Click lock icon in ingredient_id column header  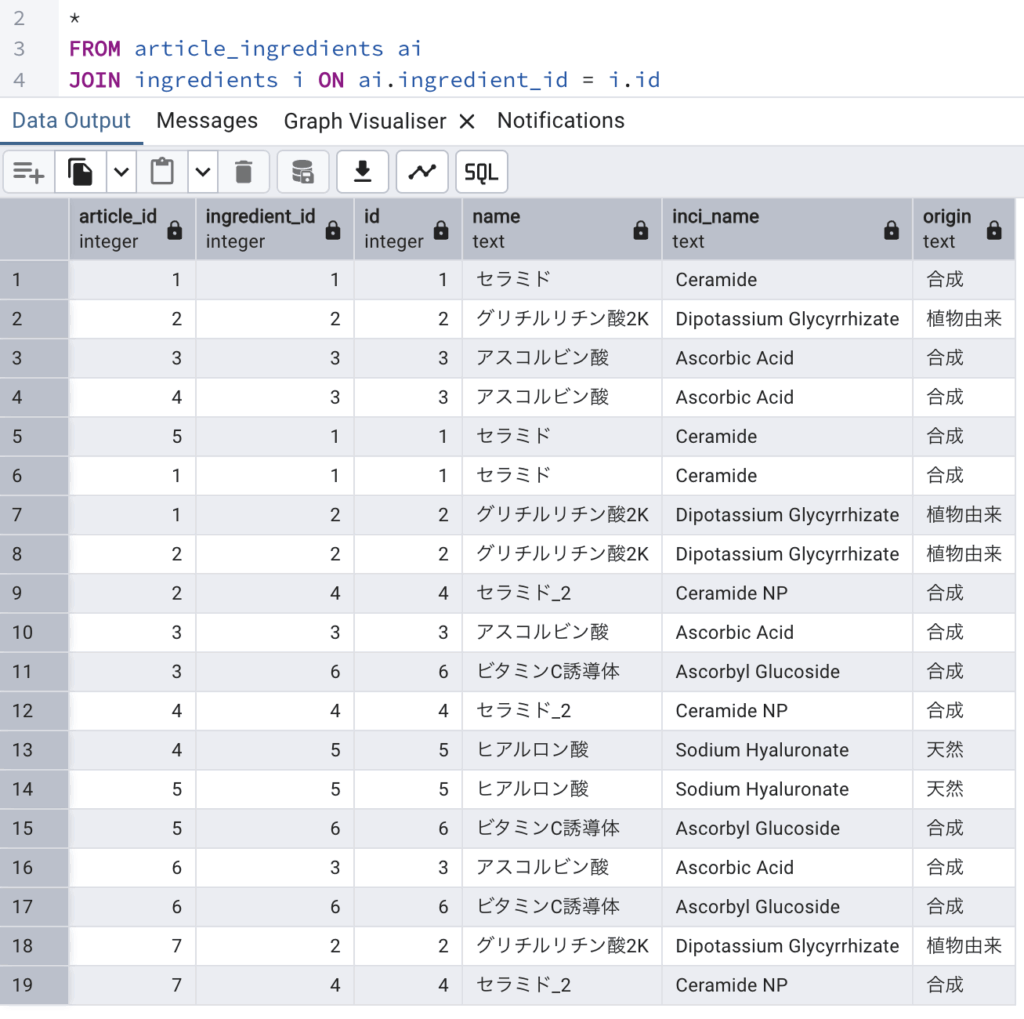click(x=333, y=230)
